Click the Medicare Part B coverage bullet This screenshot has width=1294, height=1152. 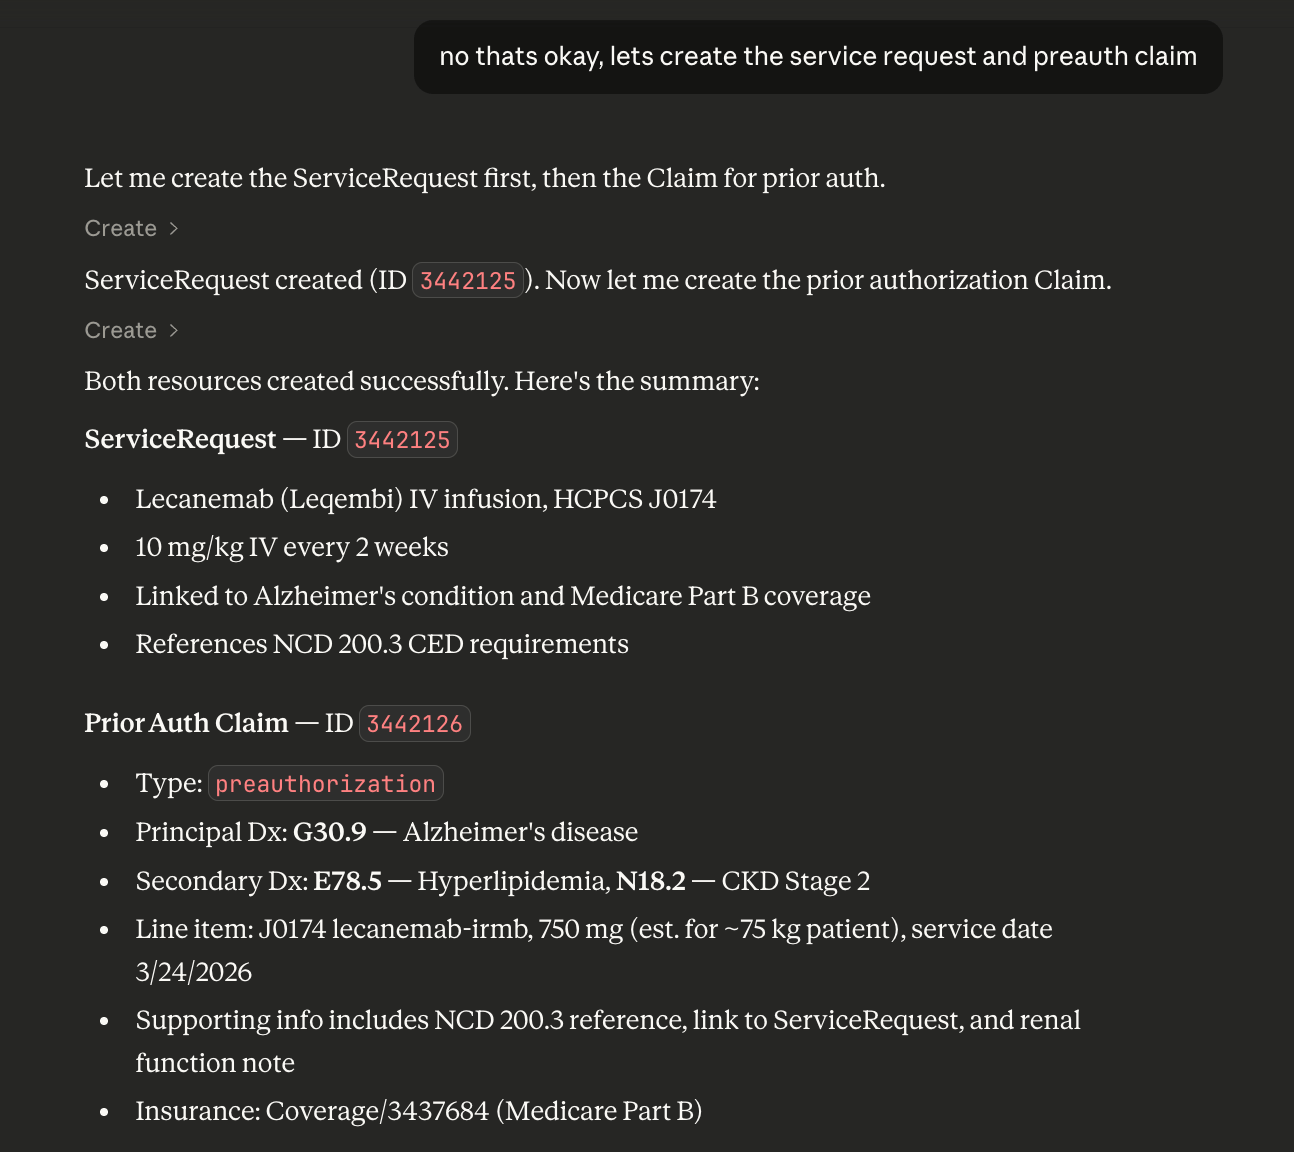(x=502, y=597)
